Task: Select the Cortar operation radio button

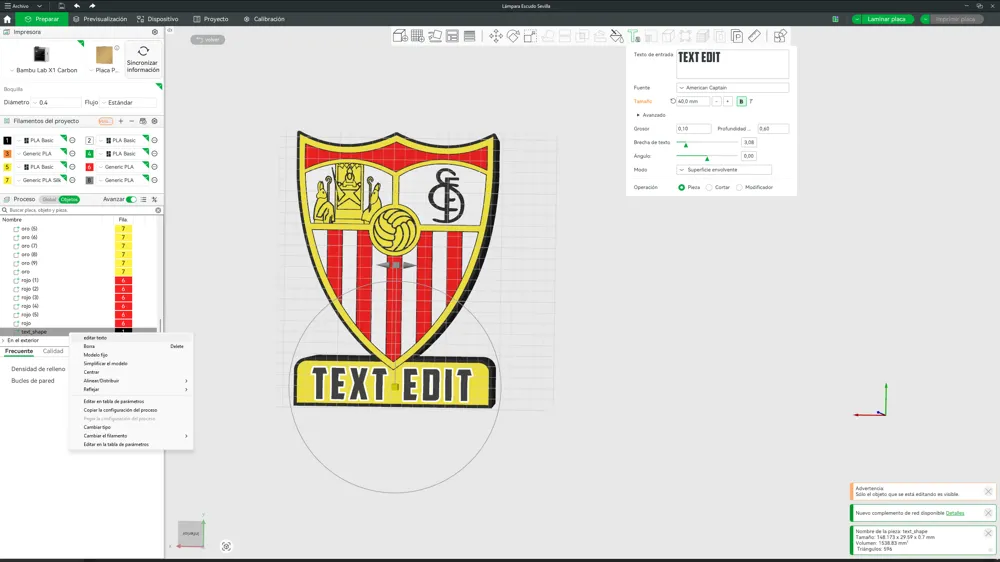Action: pyautogui.click(x=709, y=188)
